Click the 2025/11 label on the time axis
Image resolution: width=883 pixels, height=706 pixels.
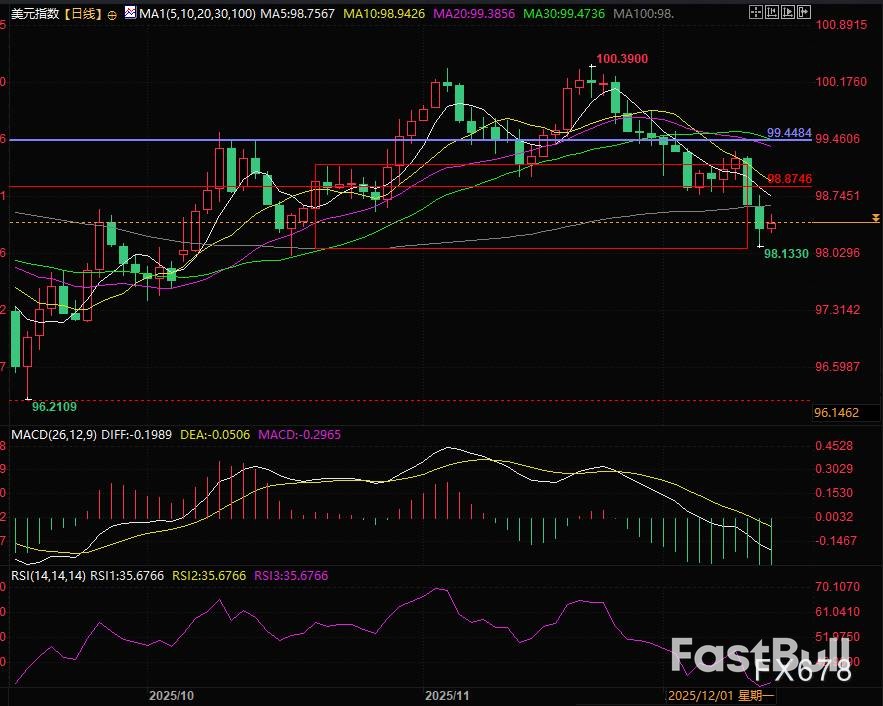tap(447, 694)
